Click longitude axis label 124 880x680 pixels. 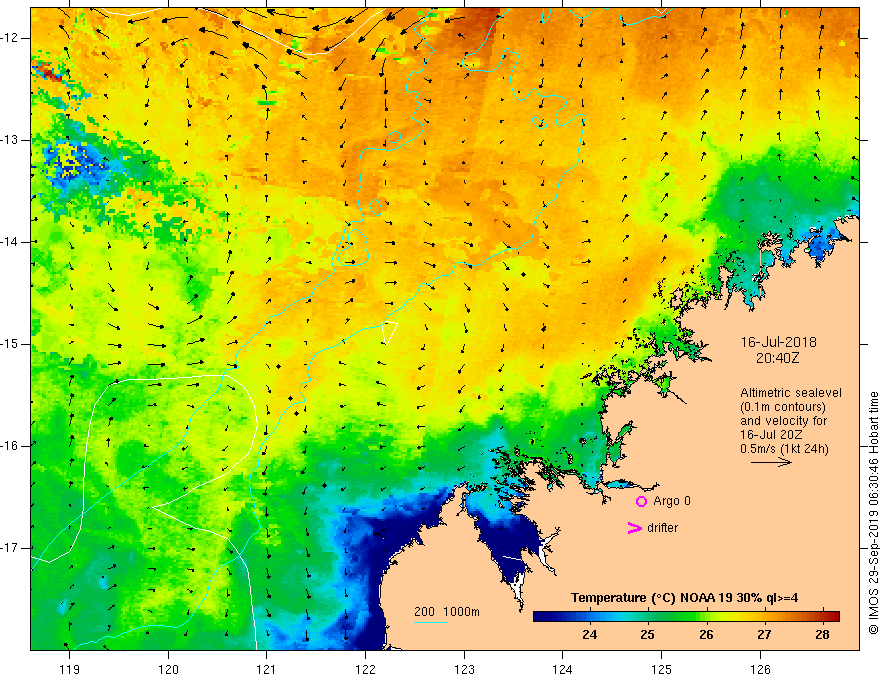(x=563, y=669)
